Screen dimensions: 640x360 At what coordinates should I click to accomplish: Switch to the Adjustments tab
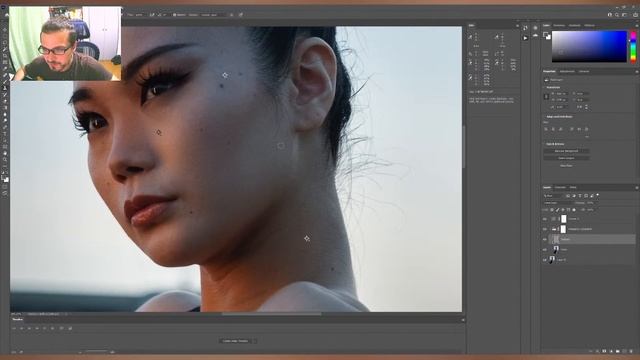tap(567, 71)
